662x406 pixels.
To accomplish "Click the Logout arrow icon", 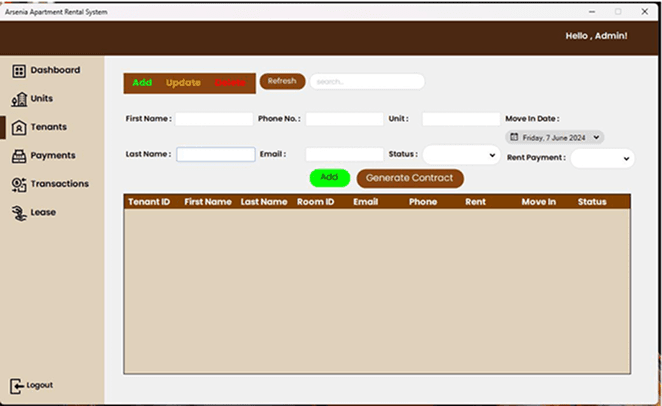I will (16, 386).
